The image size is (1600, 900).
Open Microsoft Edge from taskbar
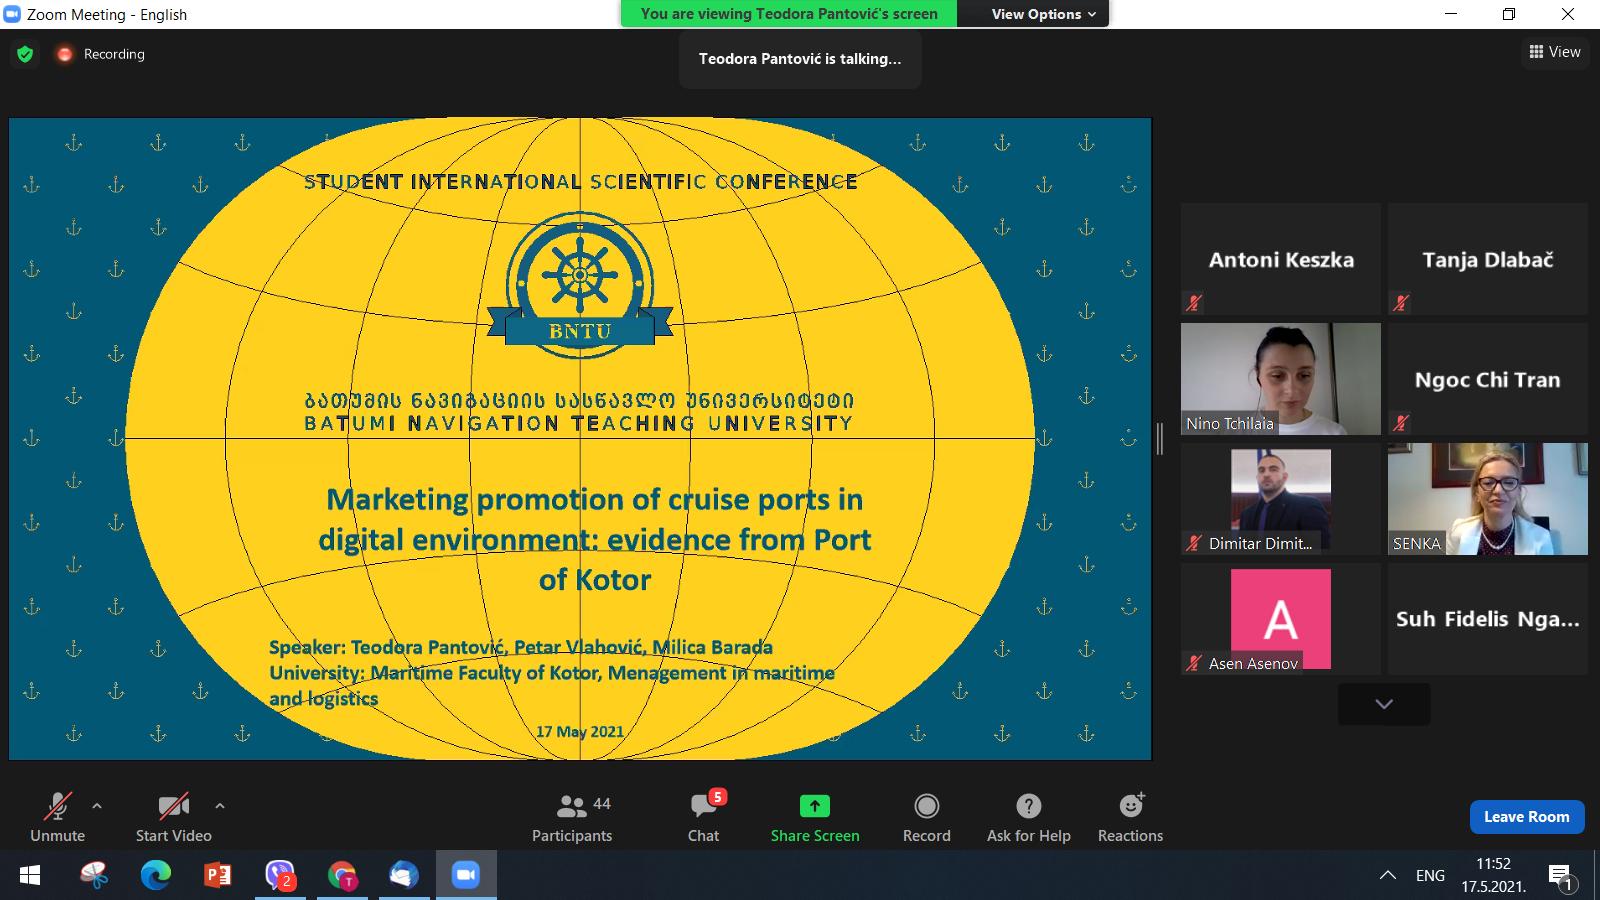point(155,876)
